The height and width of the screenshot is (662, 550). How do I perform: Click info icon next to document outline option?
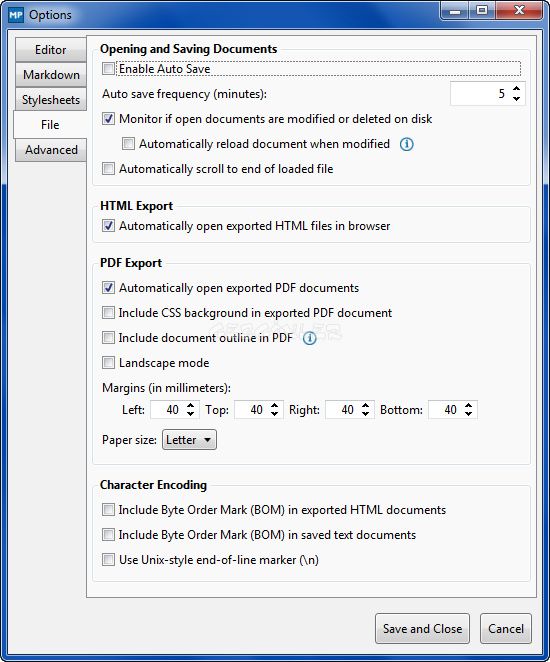point(309,338)
